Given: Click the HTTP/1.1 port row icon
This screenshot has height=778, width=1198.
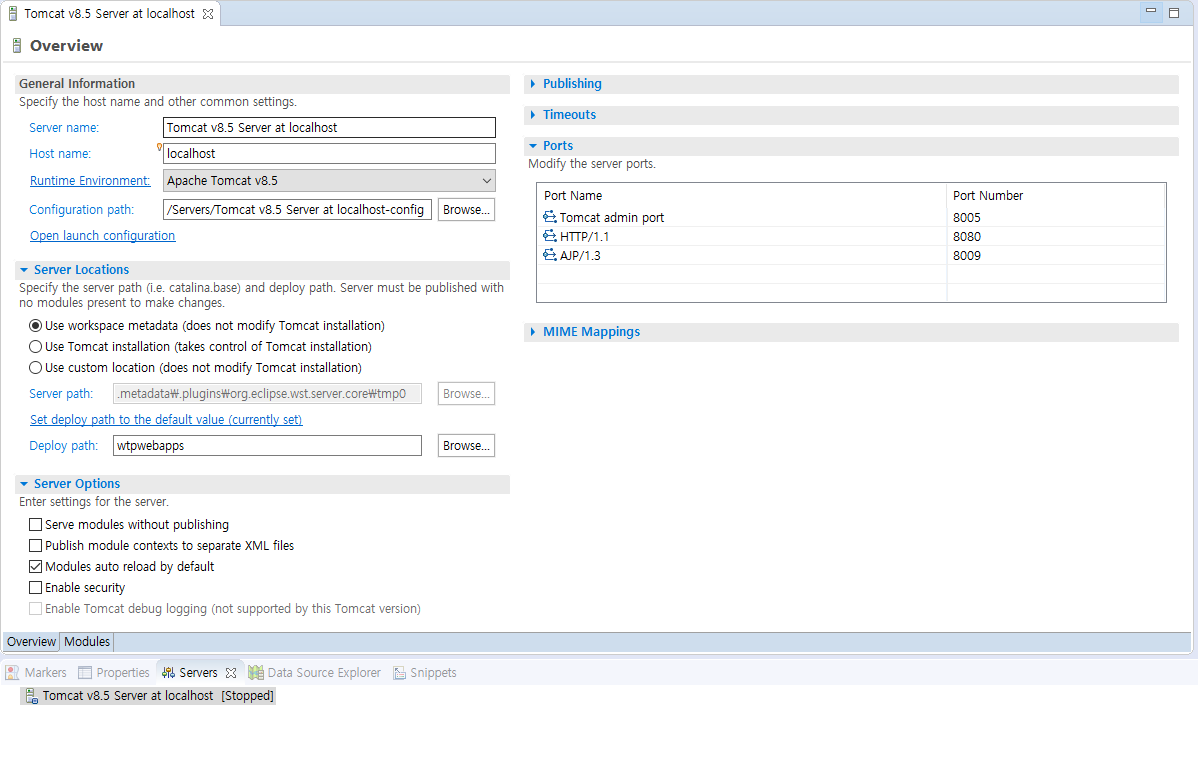Looking at the screenshot, I should pyautogui.click(x=549, y=236).
